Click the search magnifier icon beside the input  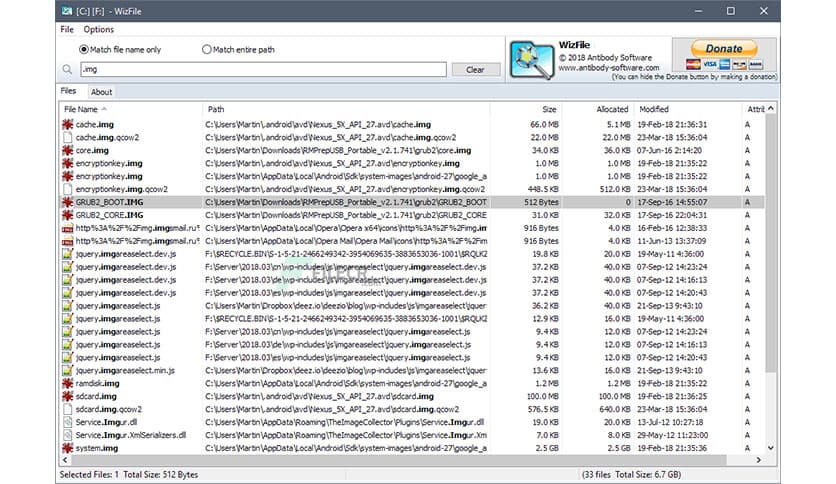[67, 69]
